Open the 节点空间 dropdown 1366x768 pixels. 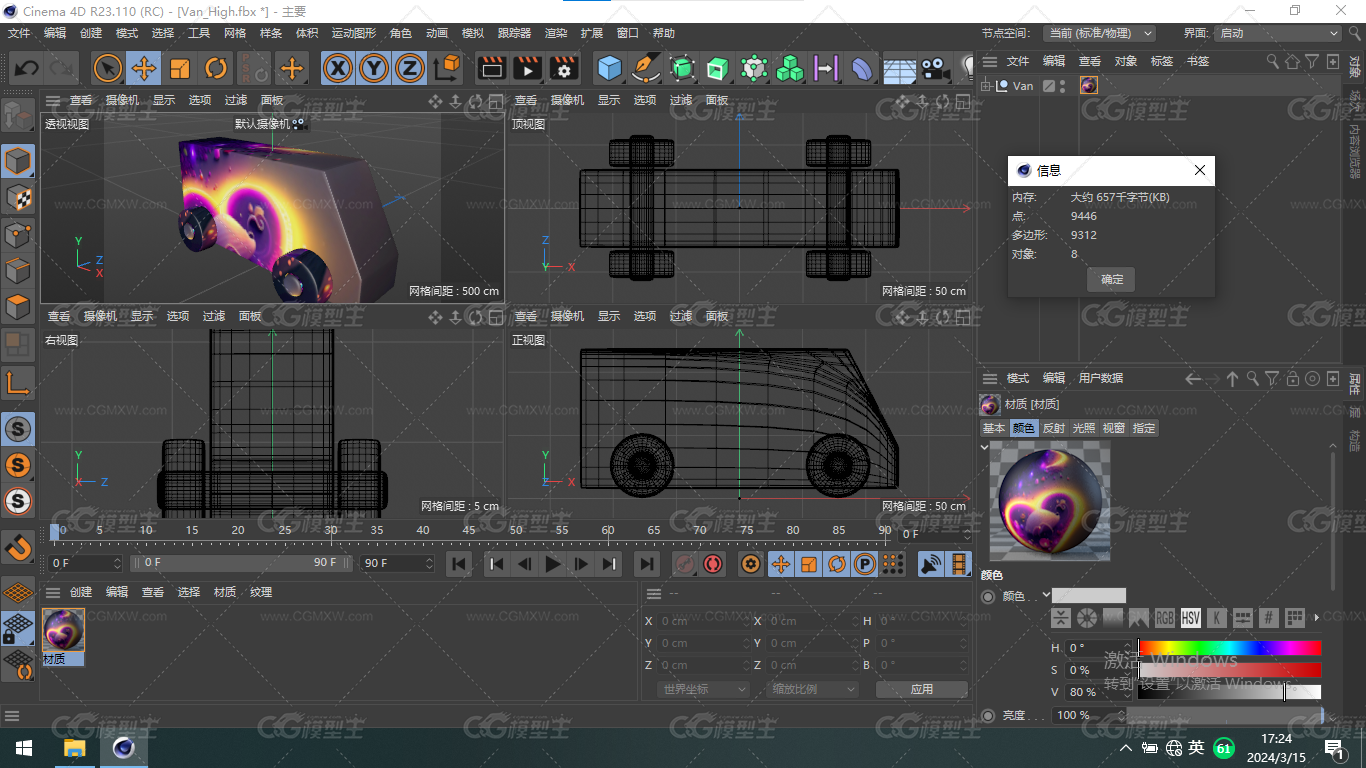coord(1099,33)
